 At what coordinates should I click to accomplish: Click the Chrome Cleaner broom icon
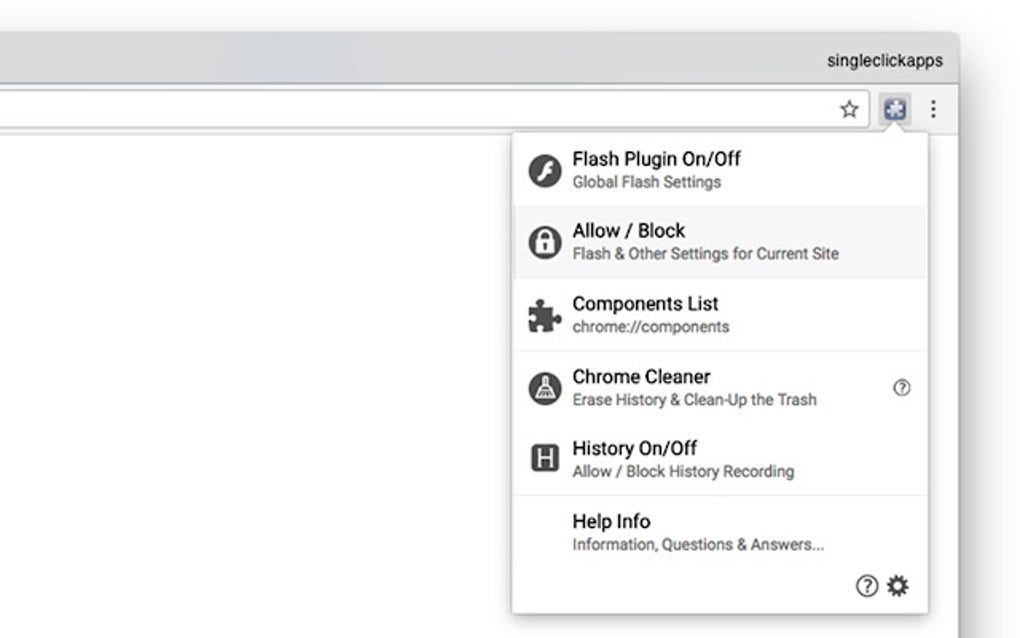[x=544, y=388]
